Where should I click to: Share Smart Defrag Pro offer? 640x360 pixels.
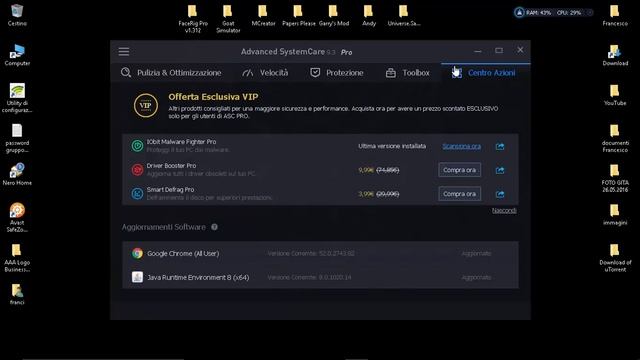click(x=500, y=194)
